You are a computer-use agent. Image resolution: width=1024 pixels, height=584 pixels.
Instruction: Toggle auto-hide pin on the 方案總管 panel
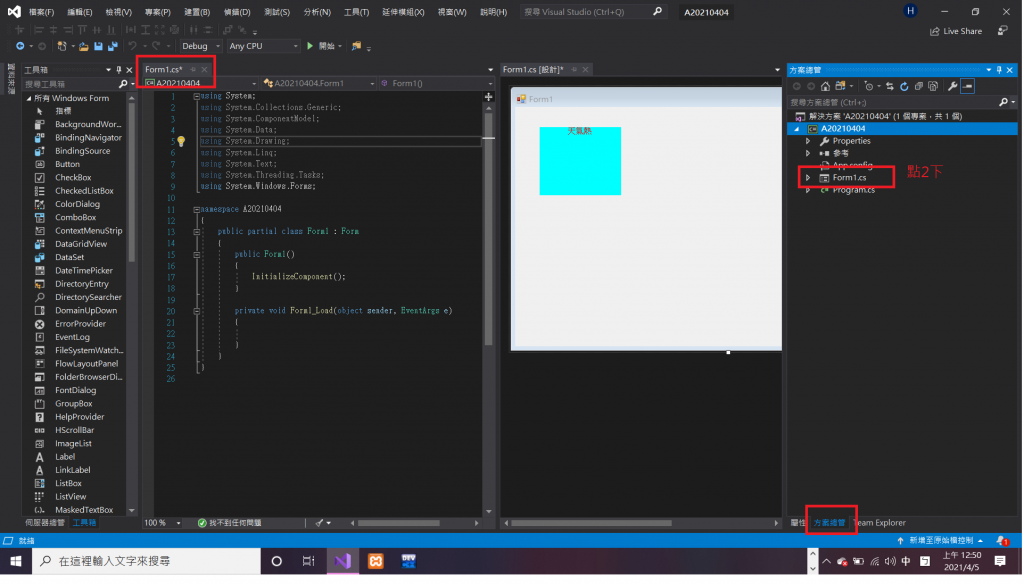999,70
